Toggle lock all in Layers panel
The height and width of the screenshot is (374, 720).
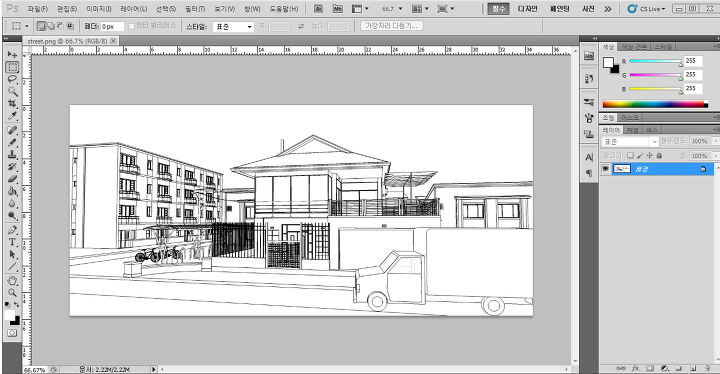(659, 156)
